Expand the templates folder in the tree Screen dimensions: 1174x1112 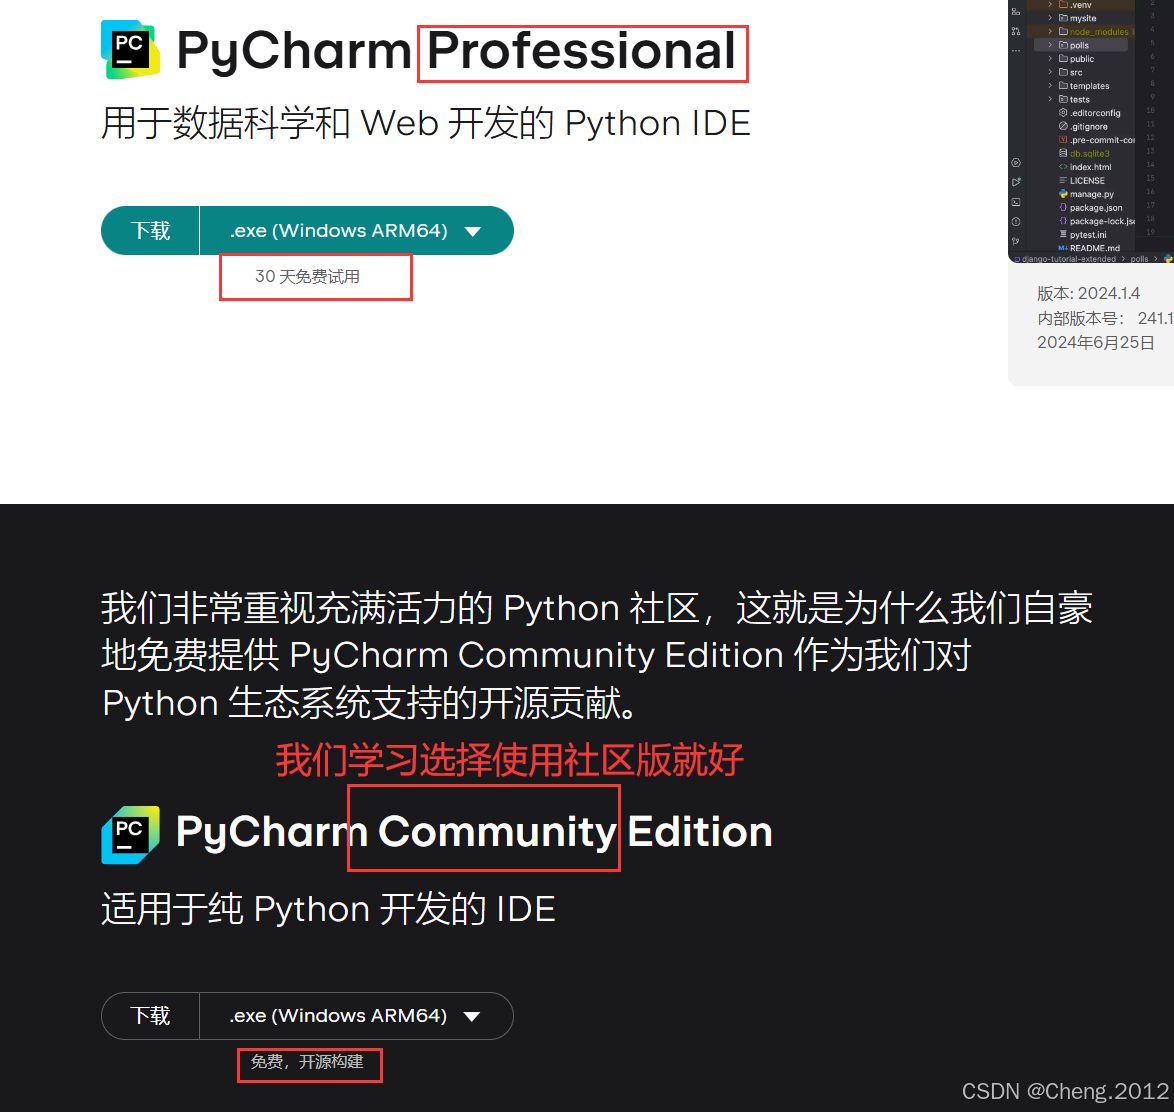(x=1050, y=85)
